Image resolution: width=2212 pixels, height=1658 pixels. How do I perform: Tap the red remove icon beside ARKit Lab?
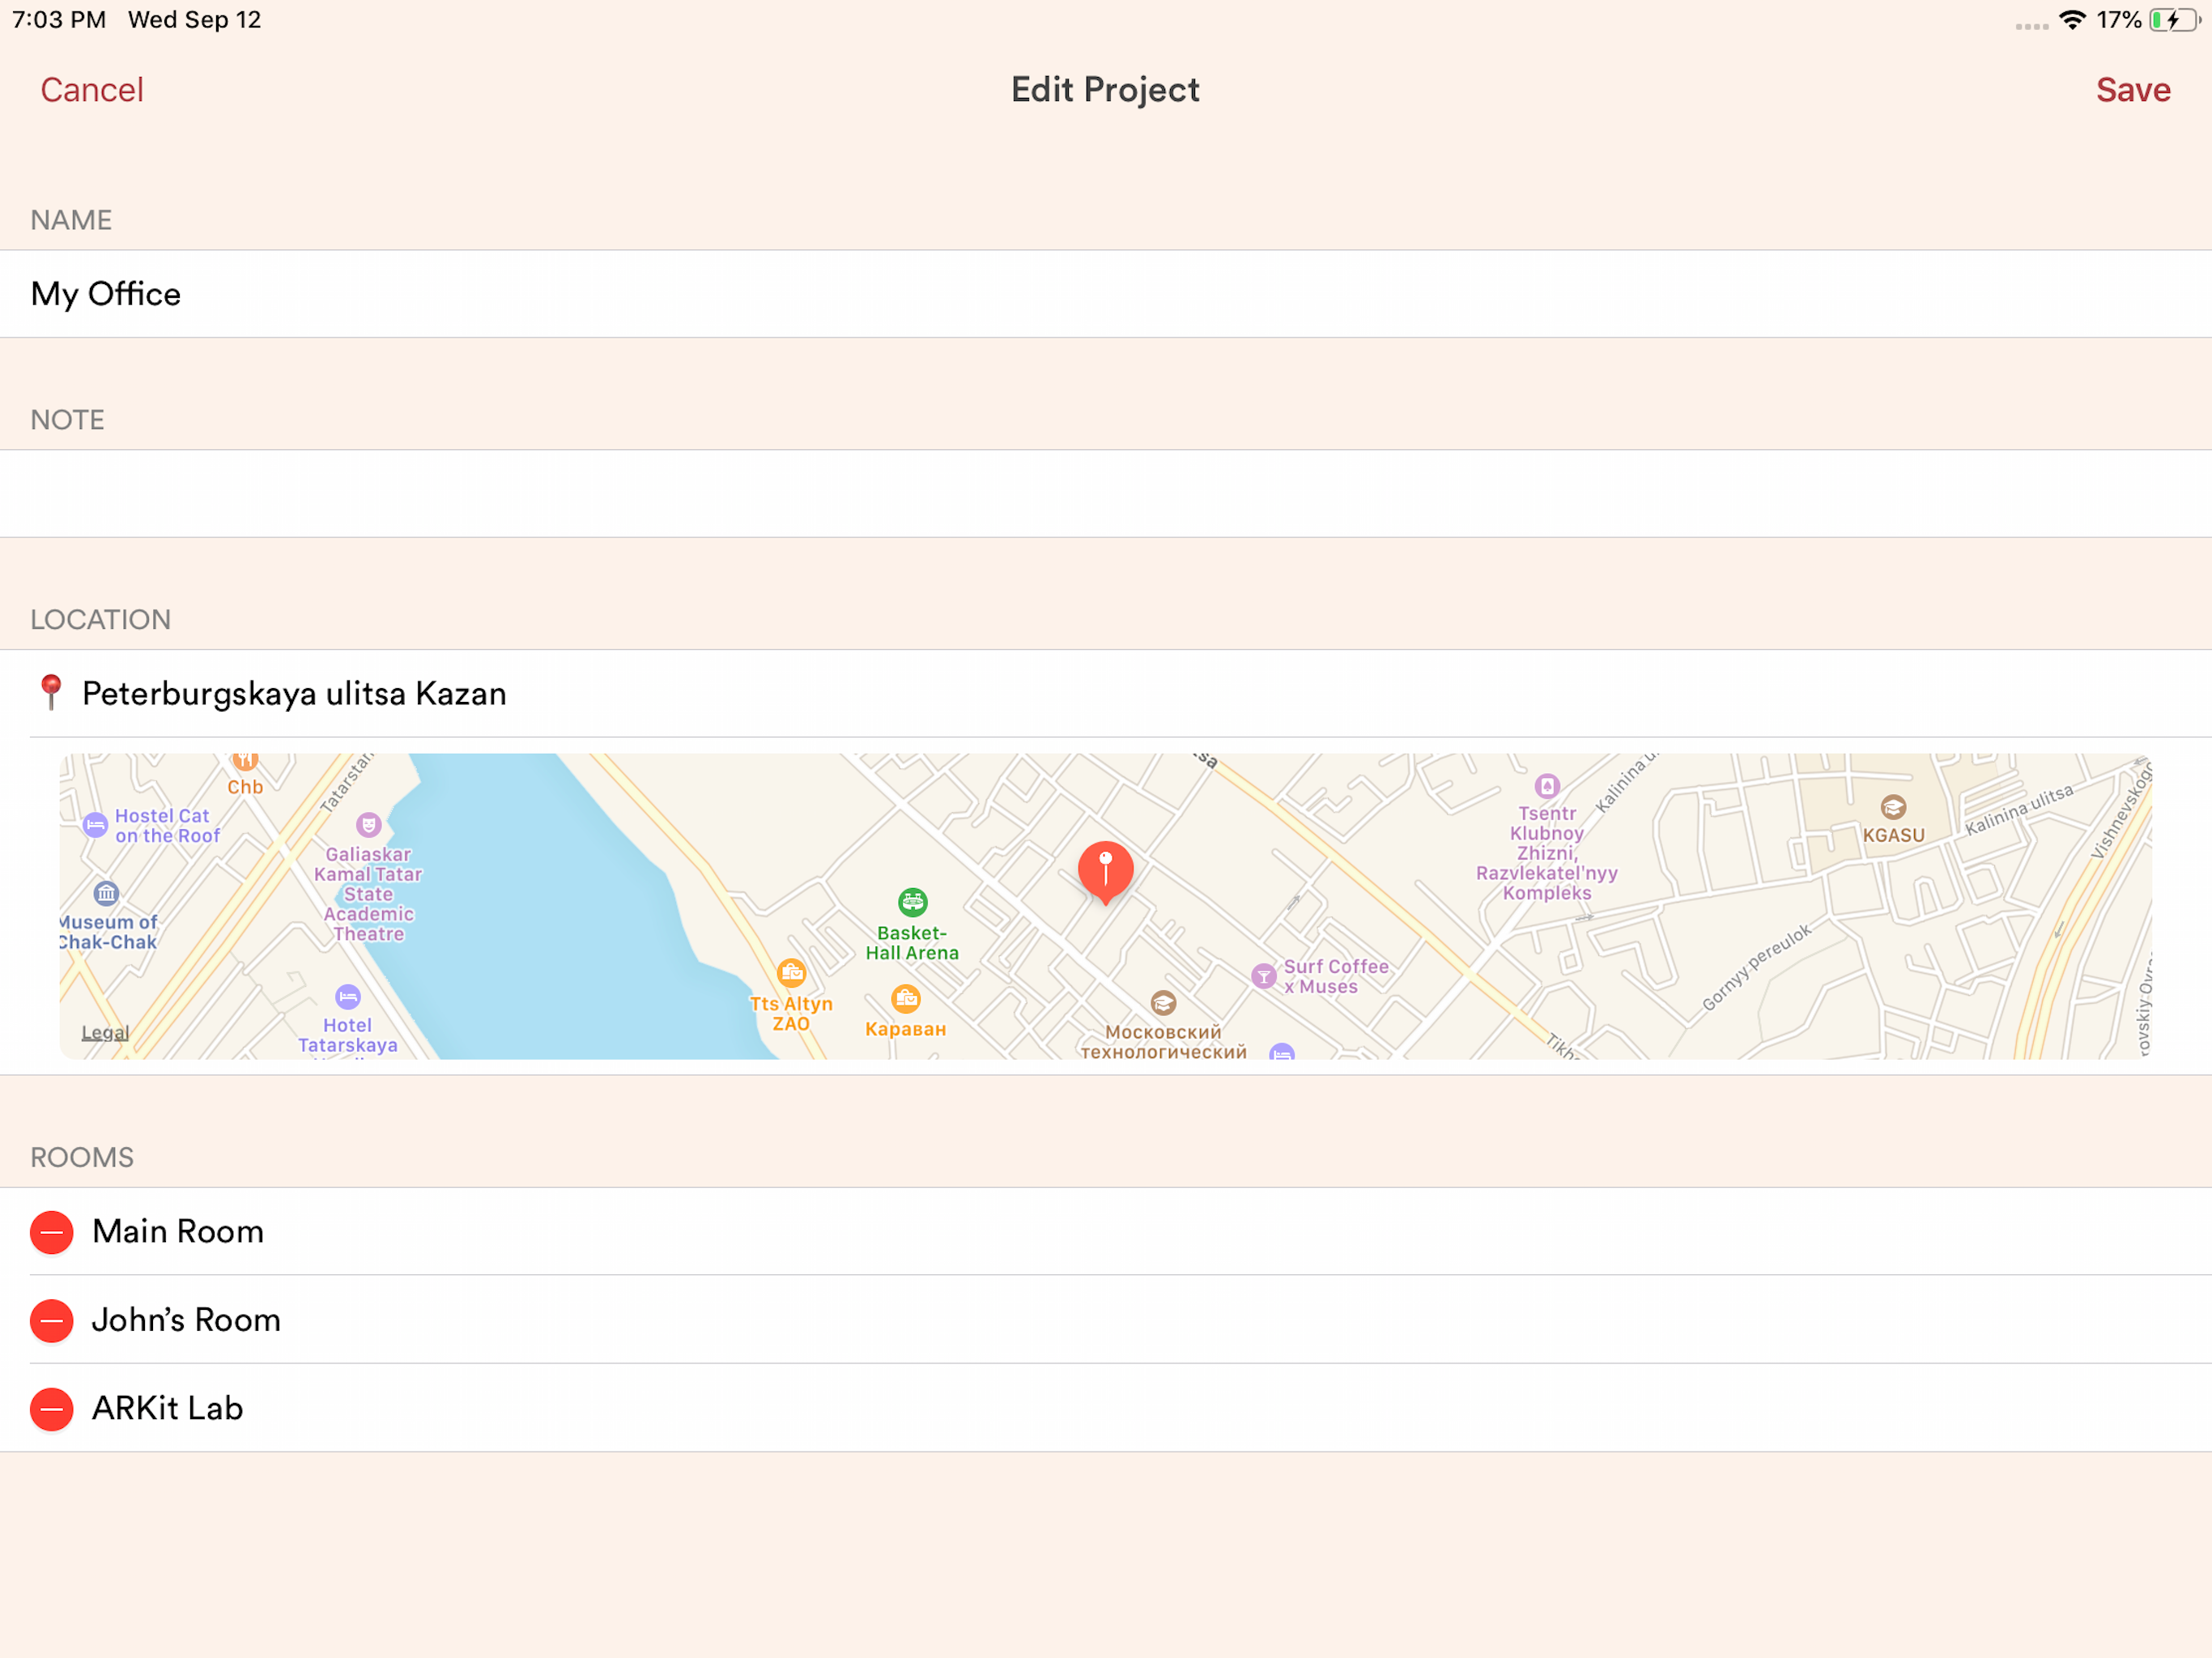point(51,1409)
